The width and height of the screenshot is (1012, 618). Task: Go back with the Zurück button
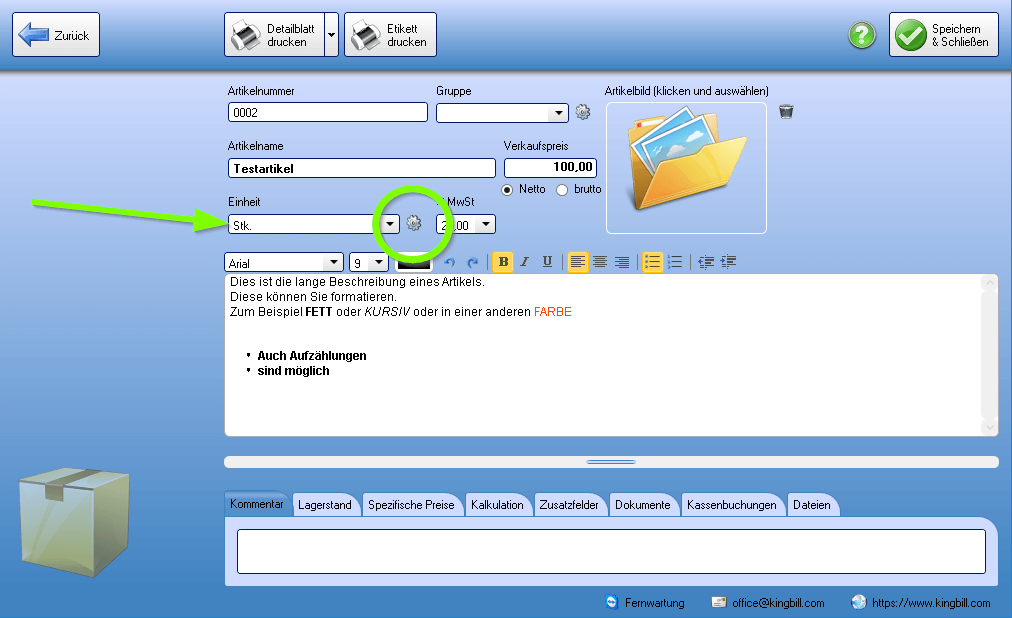click(56, 35)
